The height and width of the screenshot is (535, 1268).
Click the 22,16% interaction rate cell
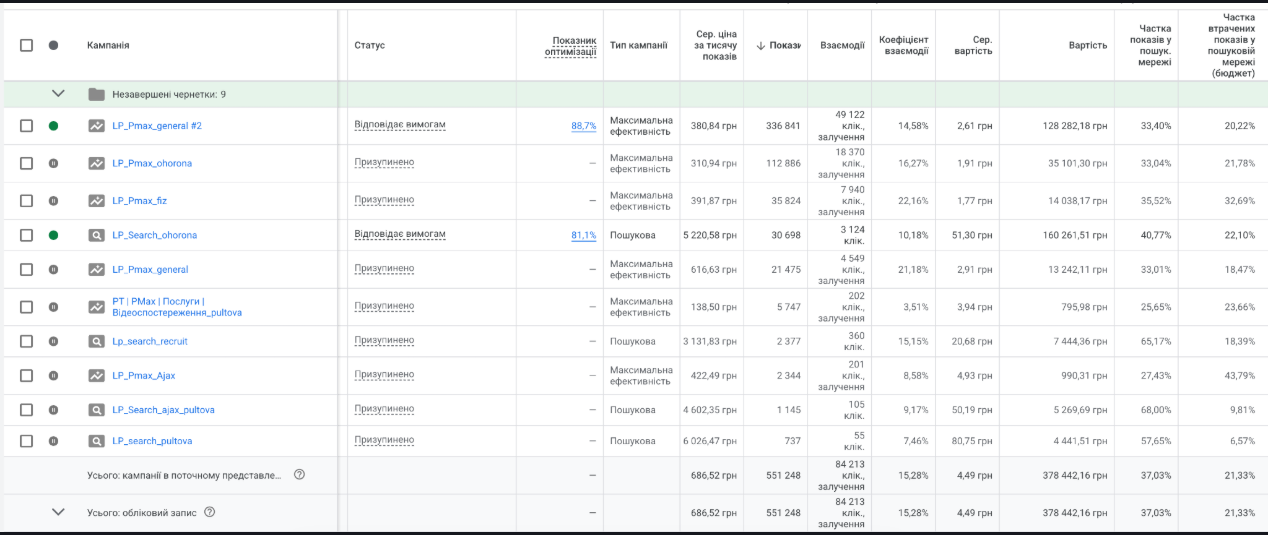913,201
